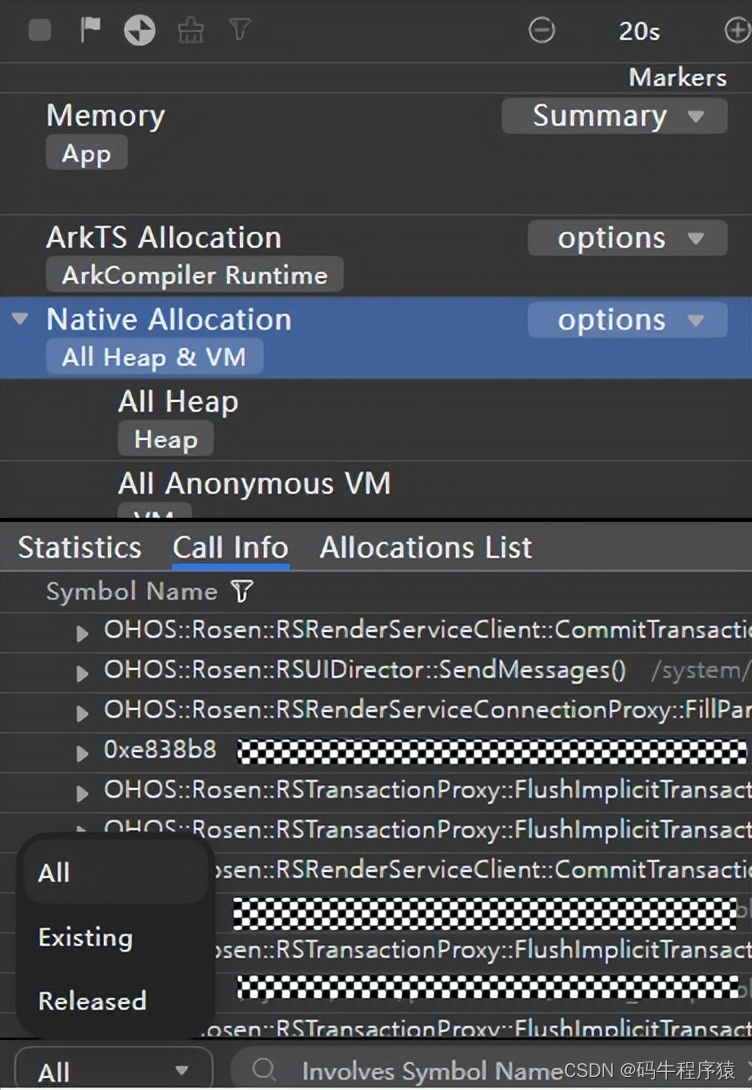This screenshot has height=1090, width=752.
Task: Select the All Heap sub-lane
Action: click(178, 402)
